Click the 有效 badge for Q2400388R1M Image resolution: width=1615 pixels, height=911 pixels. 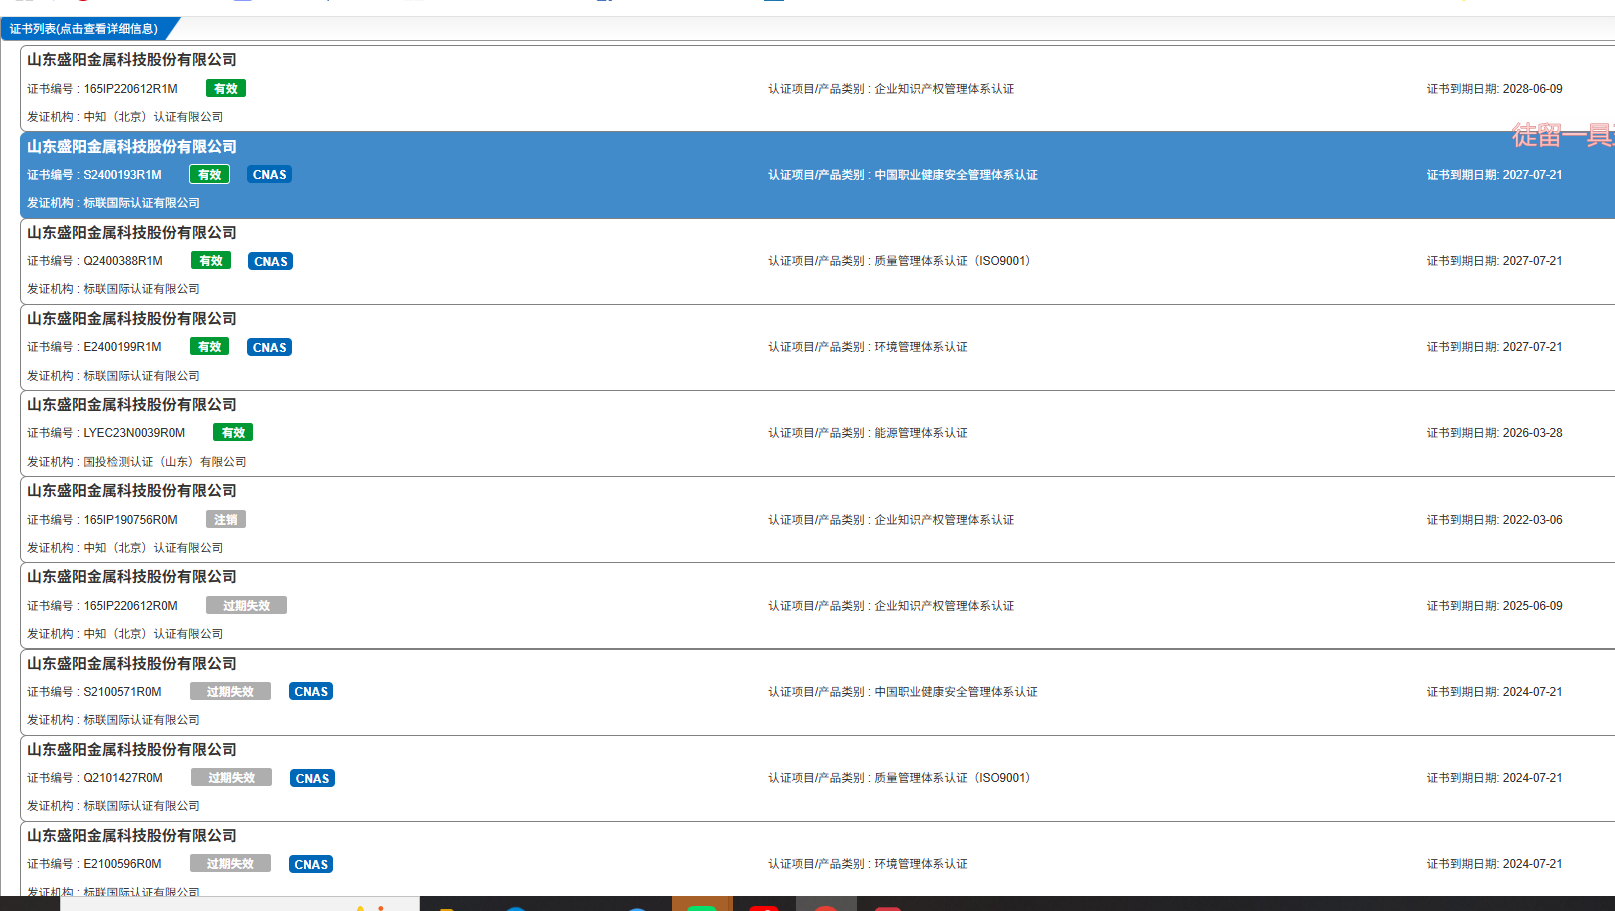(211, 261)
